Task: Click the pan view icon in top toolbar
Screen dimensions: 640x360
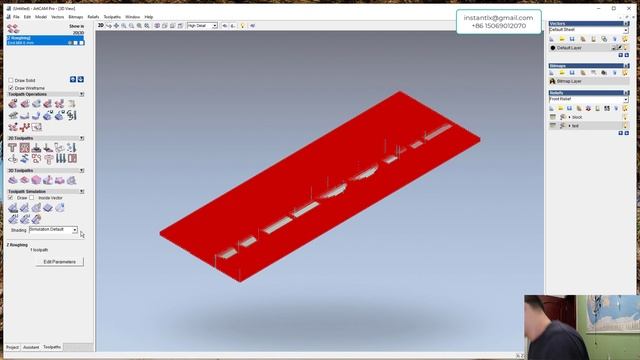Action: coord(116,26)
